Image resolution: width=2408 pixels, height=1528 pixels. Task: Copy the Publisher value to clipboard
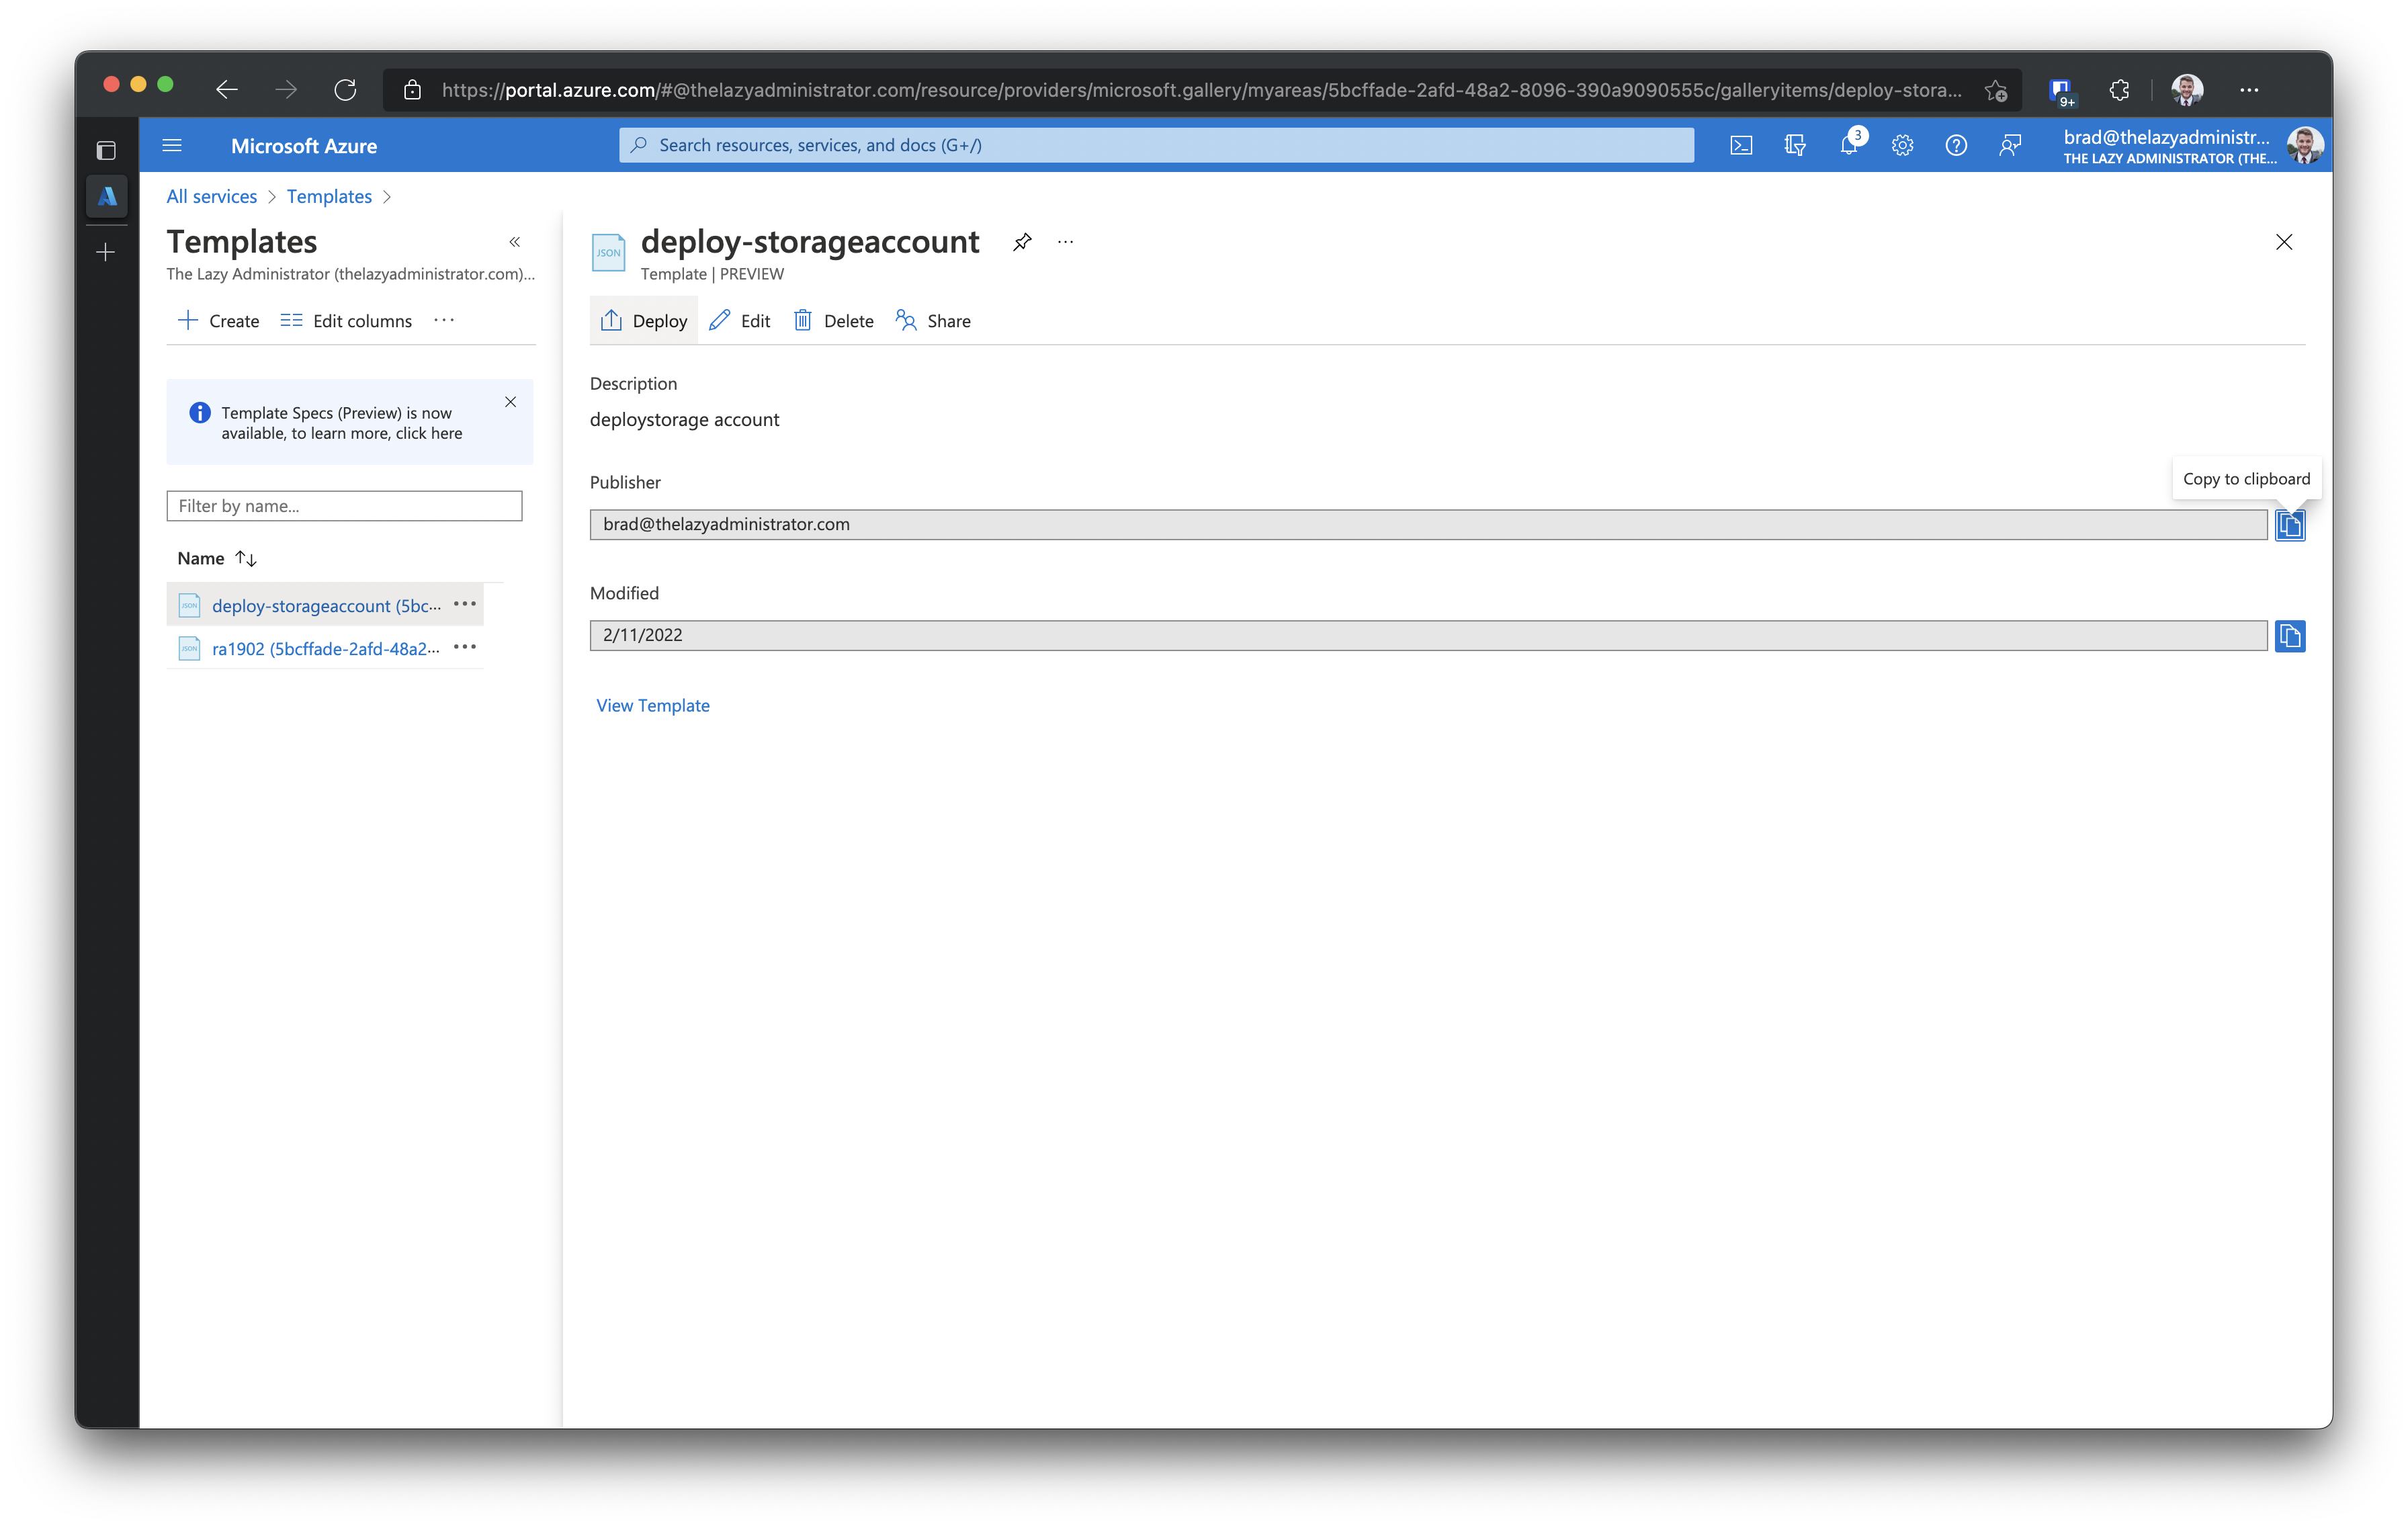click(x=2290, y=525)
